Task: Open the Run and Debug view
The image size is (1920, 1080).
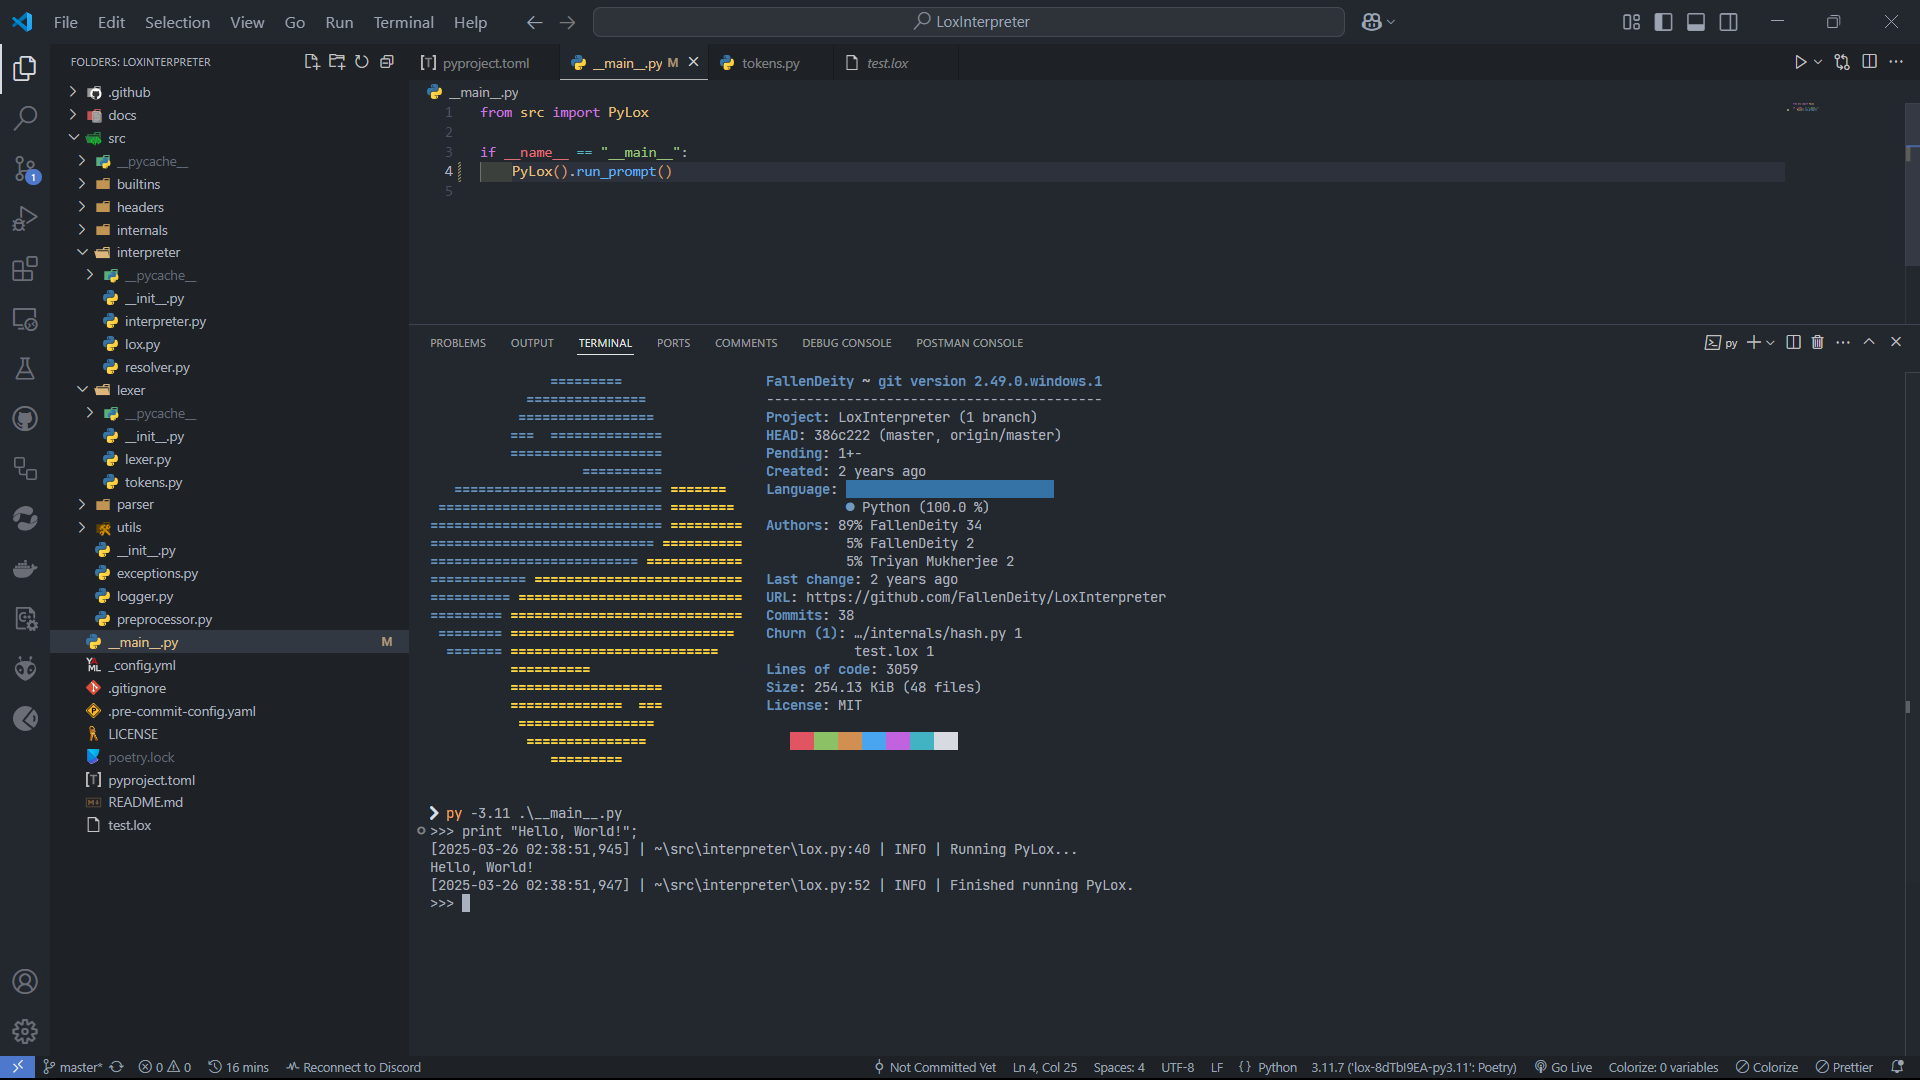Action: [25, 218]
